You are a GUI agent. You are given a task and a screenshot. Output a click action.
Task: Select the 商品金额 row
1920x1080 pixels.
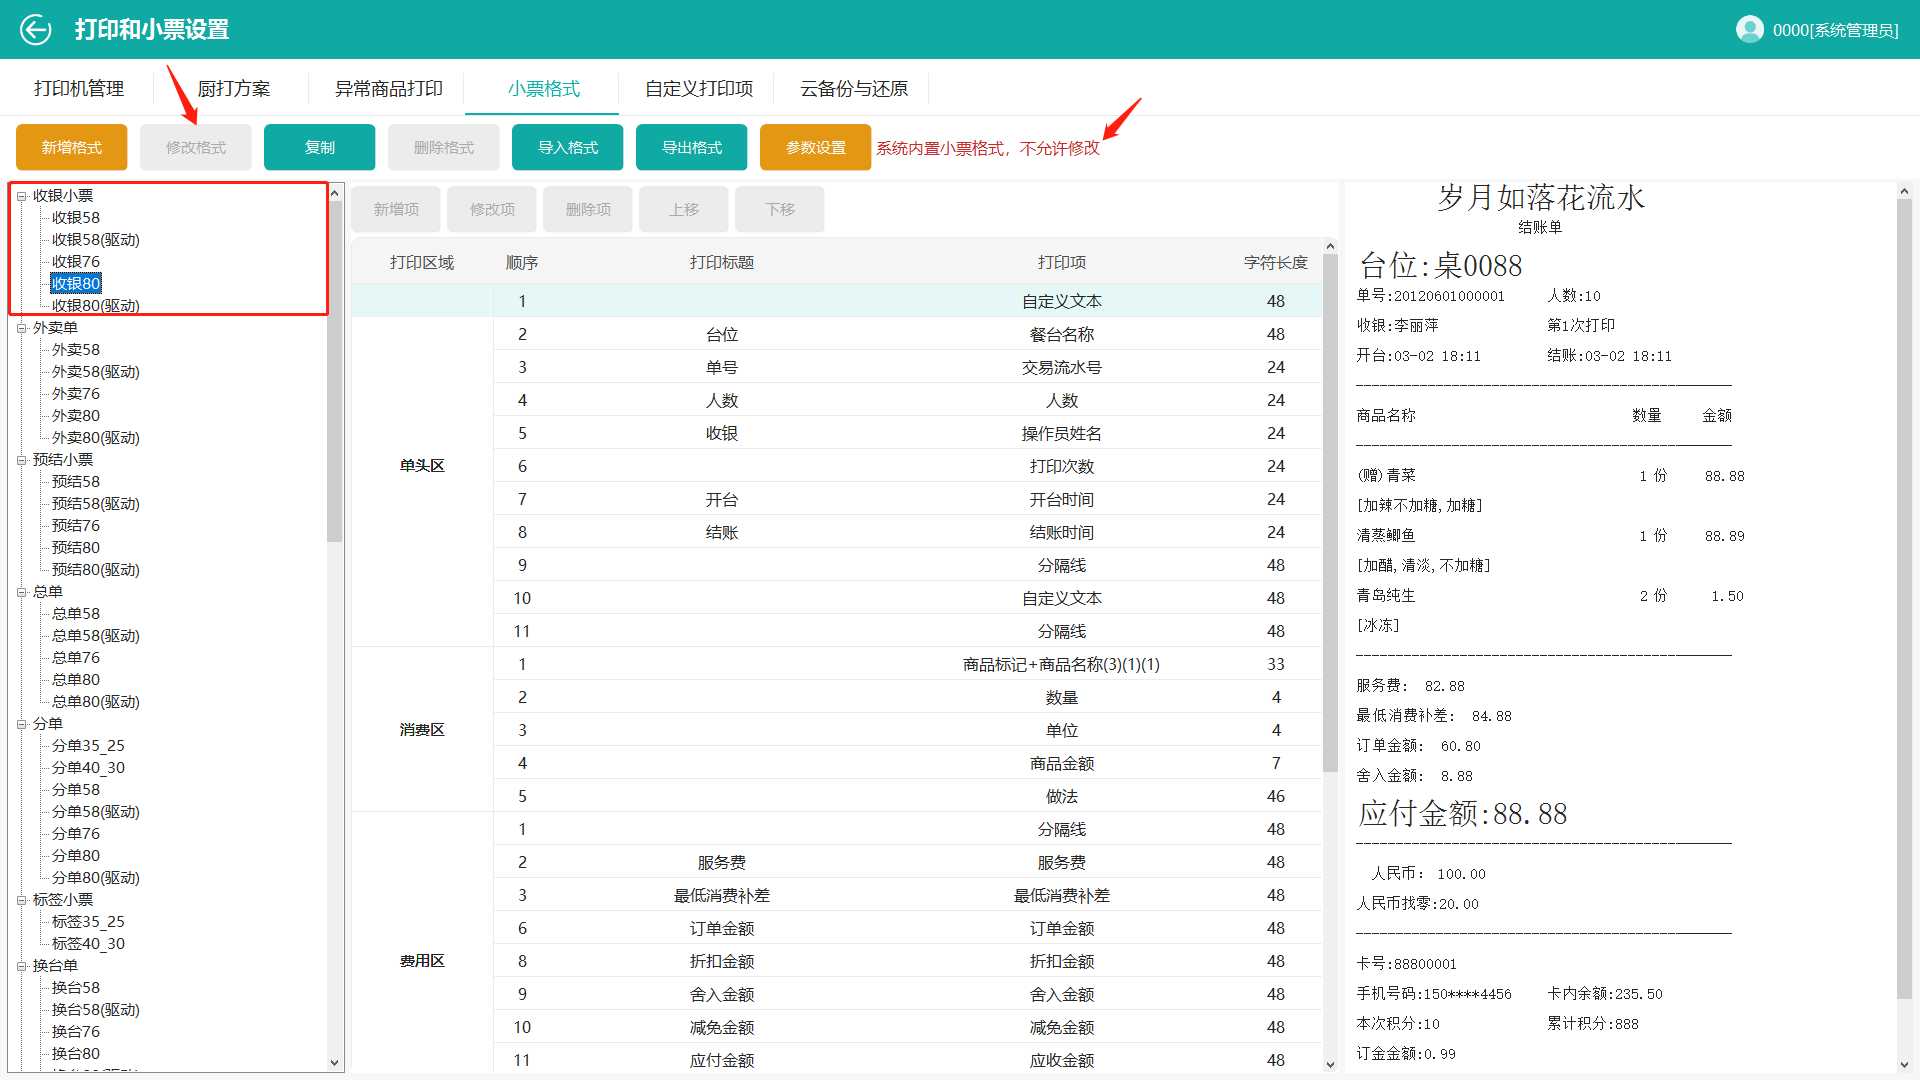click(907, 763)
